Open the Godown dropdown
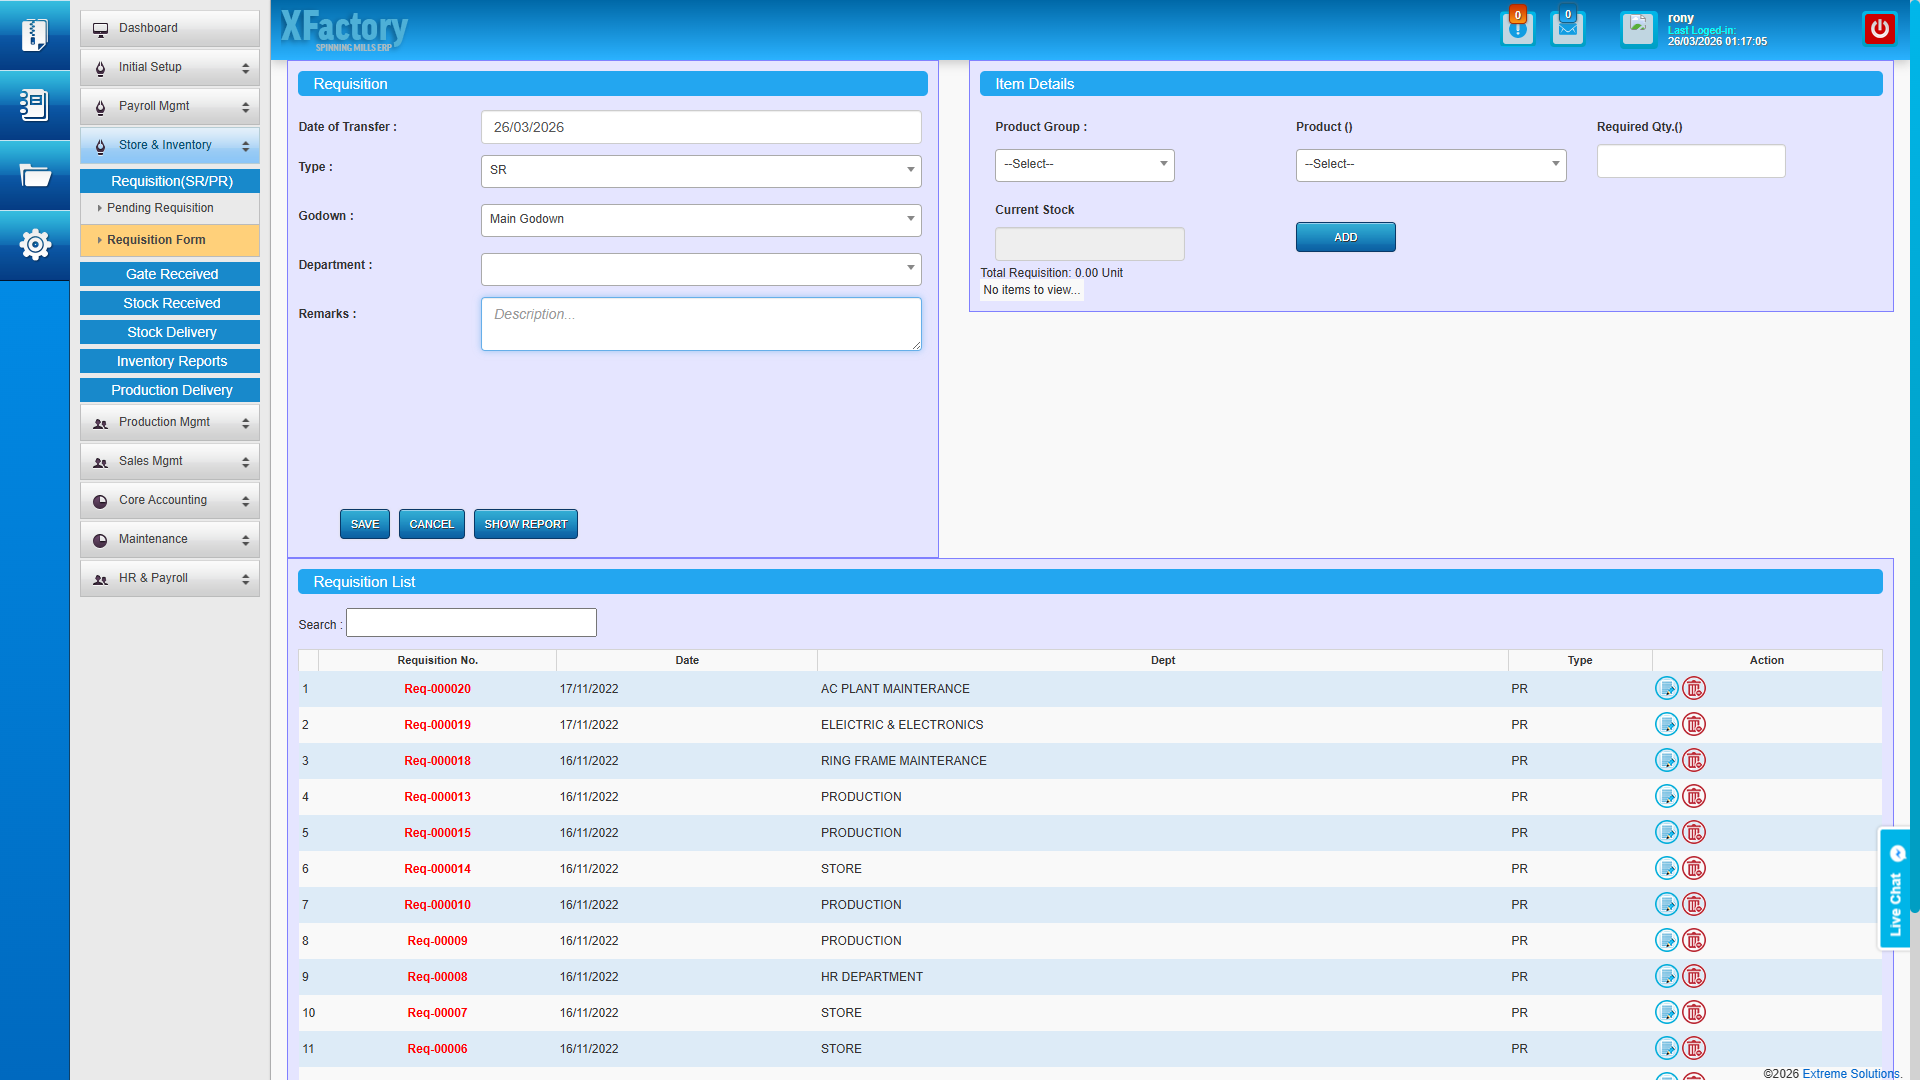Viewport: 1920px width, 1080px height. (700, 220)
